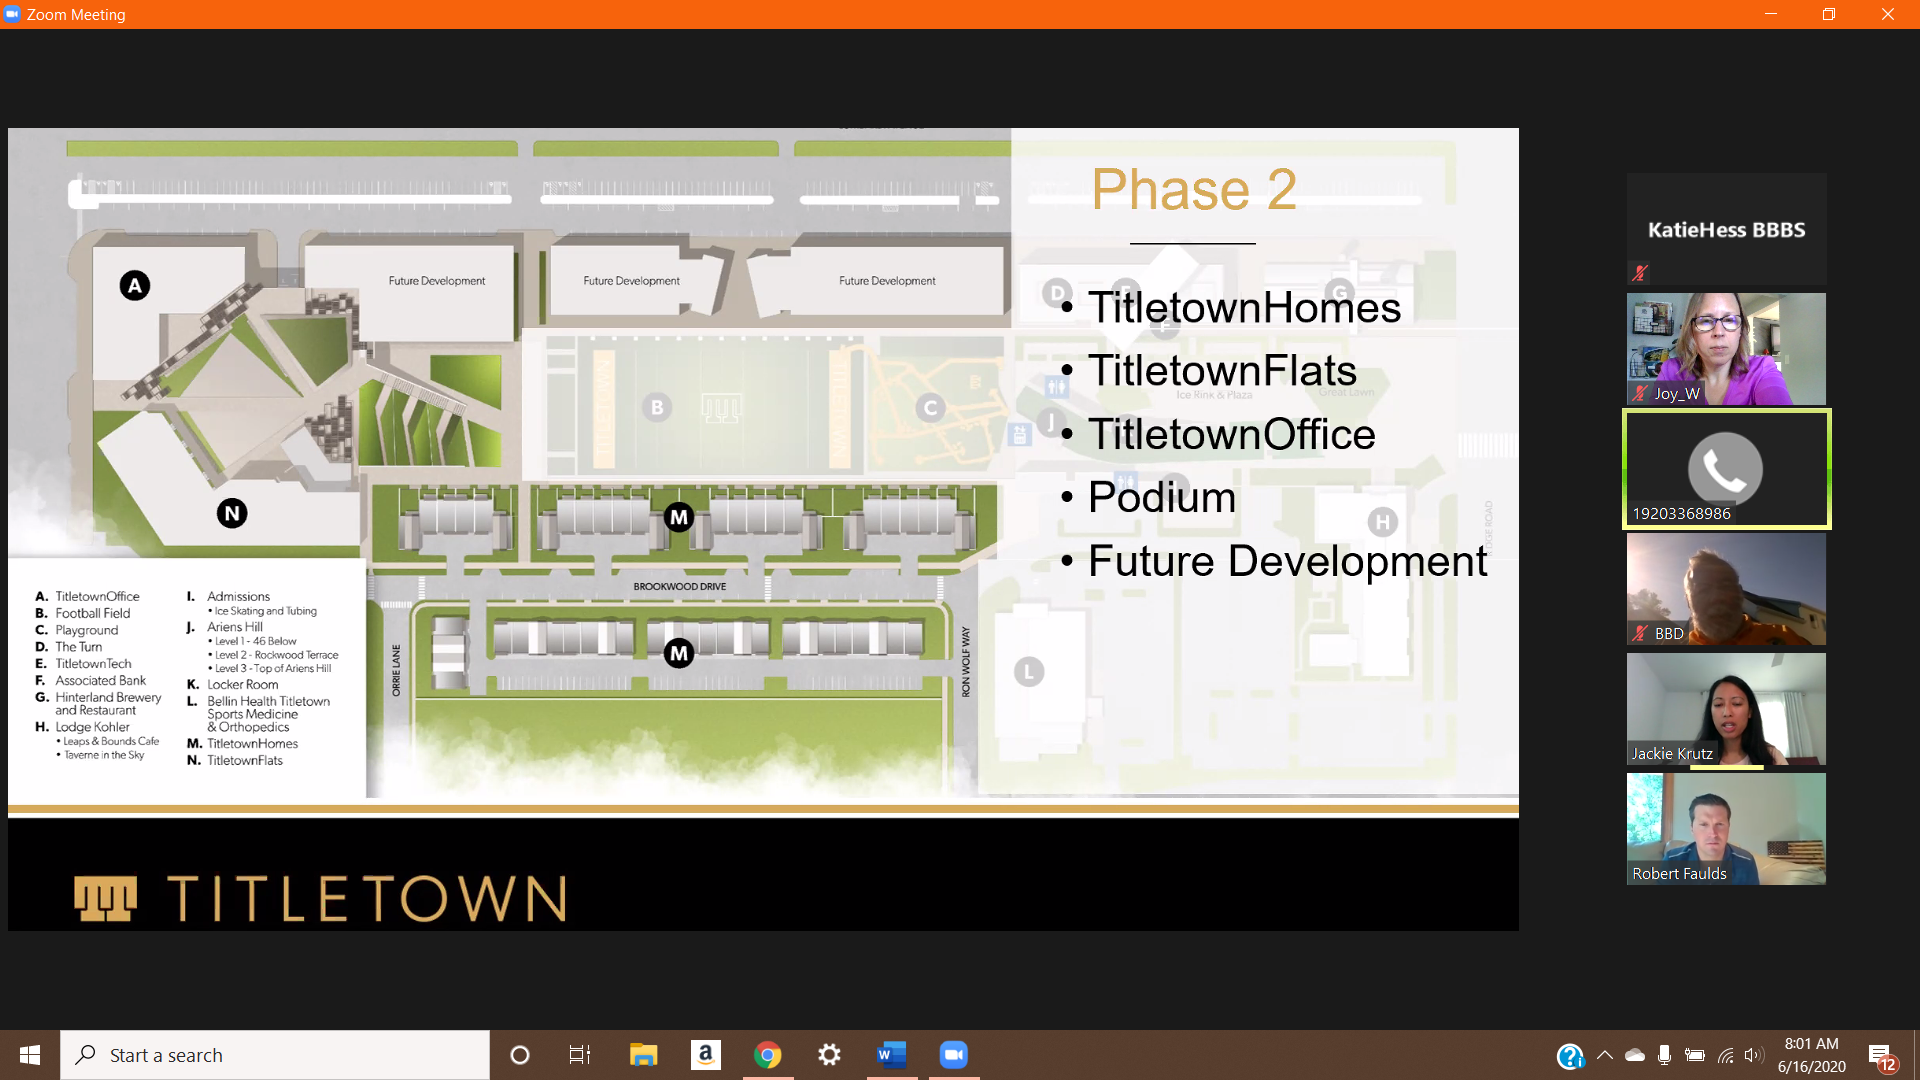This screenshot has width=1920, height=1080.
Task: Open the Action Center notifications icon
Action: tap(1881, 1056)
